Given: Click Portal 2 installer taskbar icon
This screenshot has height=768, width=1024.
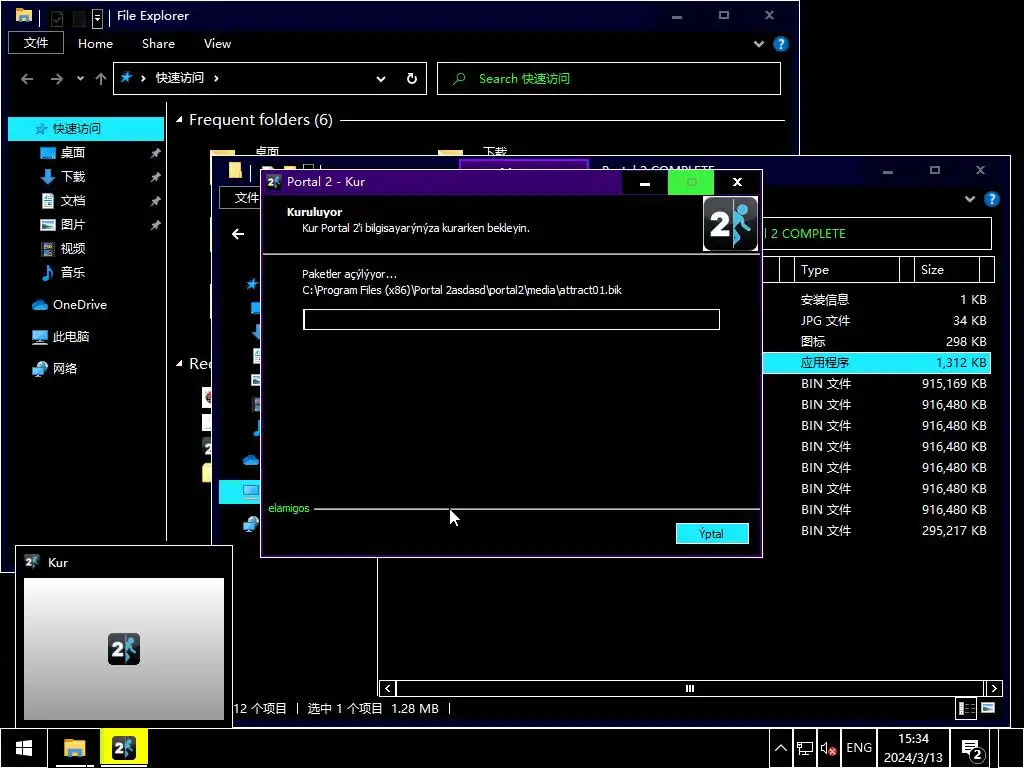Looking at the screenshot, I should pos(124,748).
